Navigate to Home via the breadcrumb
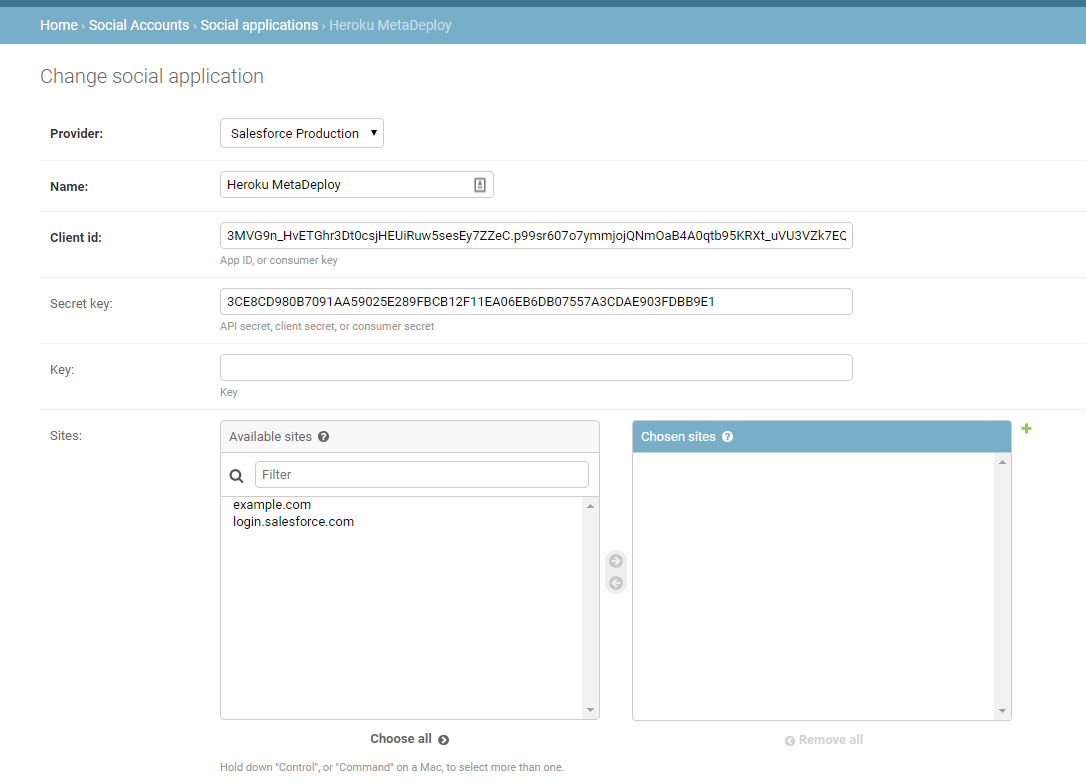 (58, 24)
